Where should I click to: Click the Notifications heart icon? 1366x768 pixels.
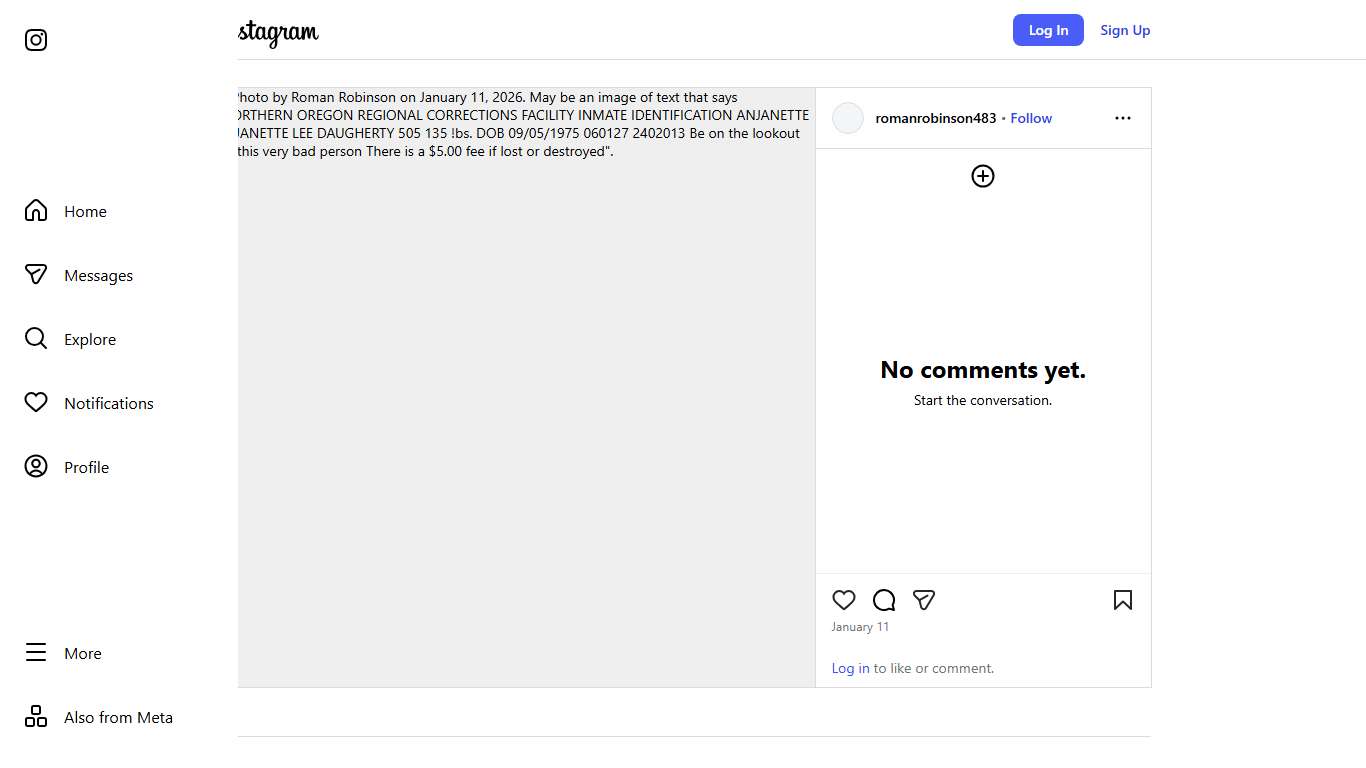(x=36, y=403)
